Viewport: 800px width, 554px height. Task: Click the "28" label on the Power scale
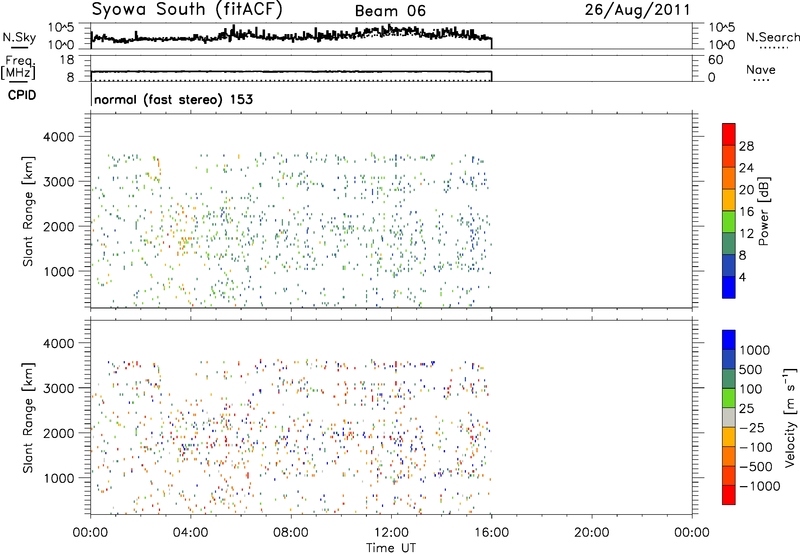coord(746,146)
